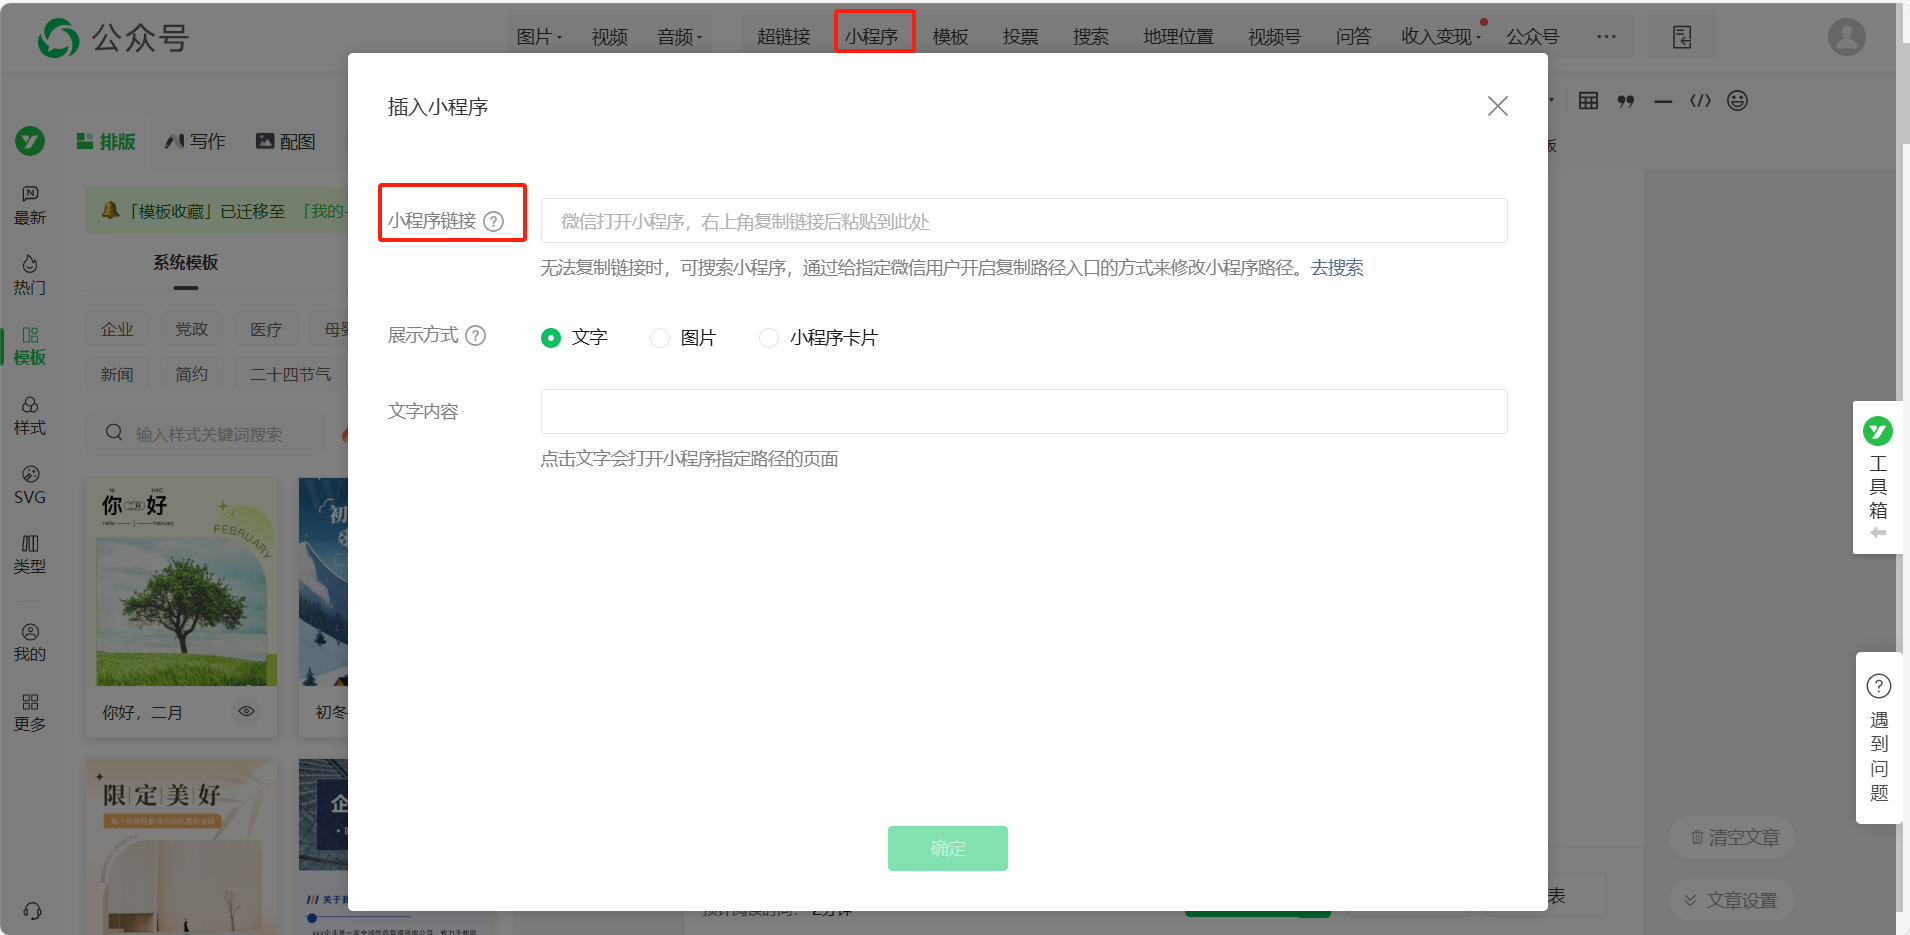
Task: Click 视频号 in the top toolbar
Action: [x=1274, y=37]
